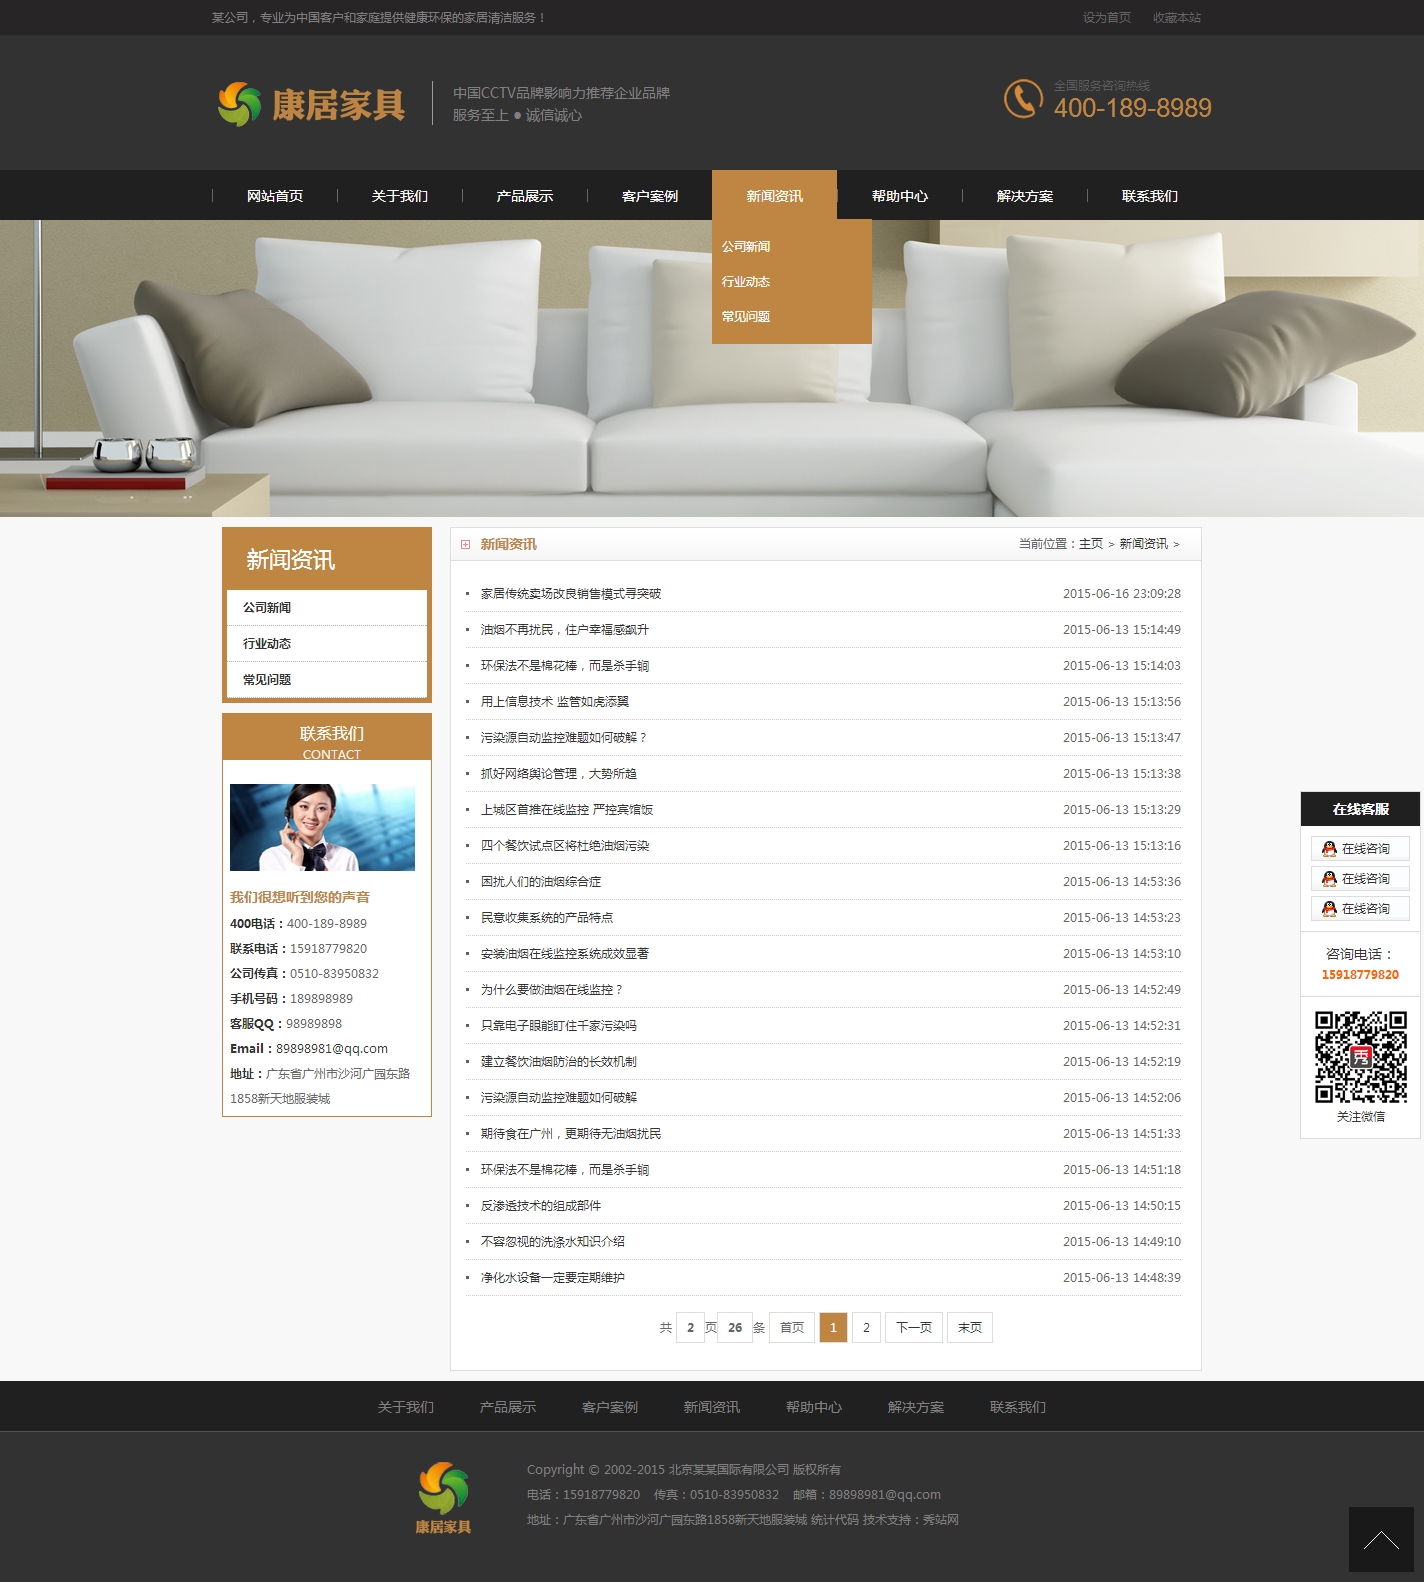Click the first 在线咨询 QQ penguin icon
Viewport: 1424px width, 1582px height.
click(x=1329, y=849)
